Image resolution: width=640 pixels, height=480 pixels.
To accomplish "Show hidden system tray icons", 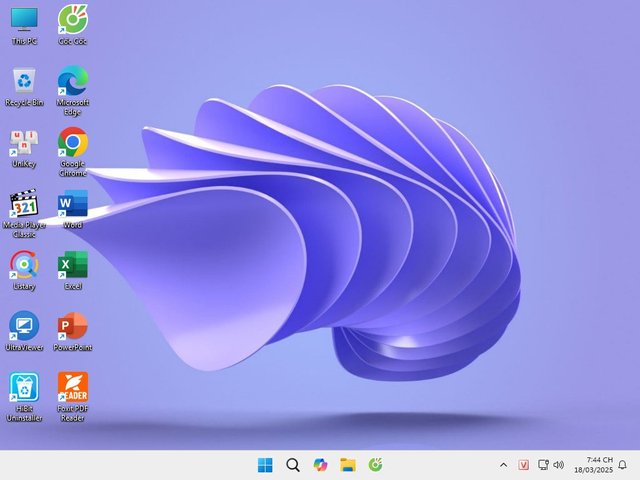I will (x=504, y=465).
